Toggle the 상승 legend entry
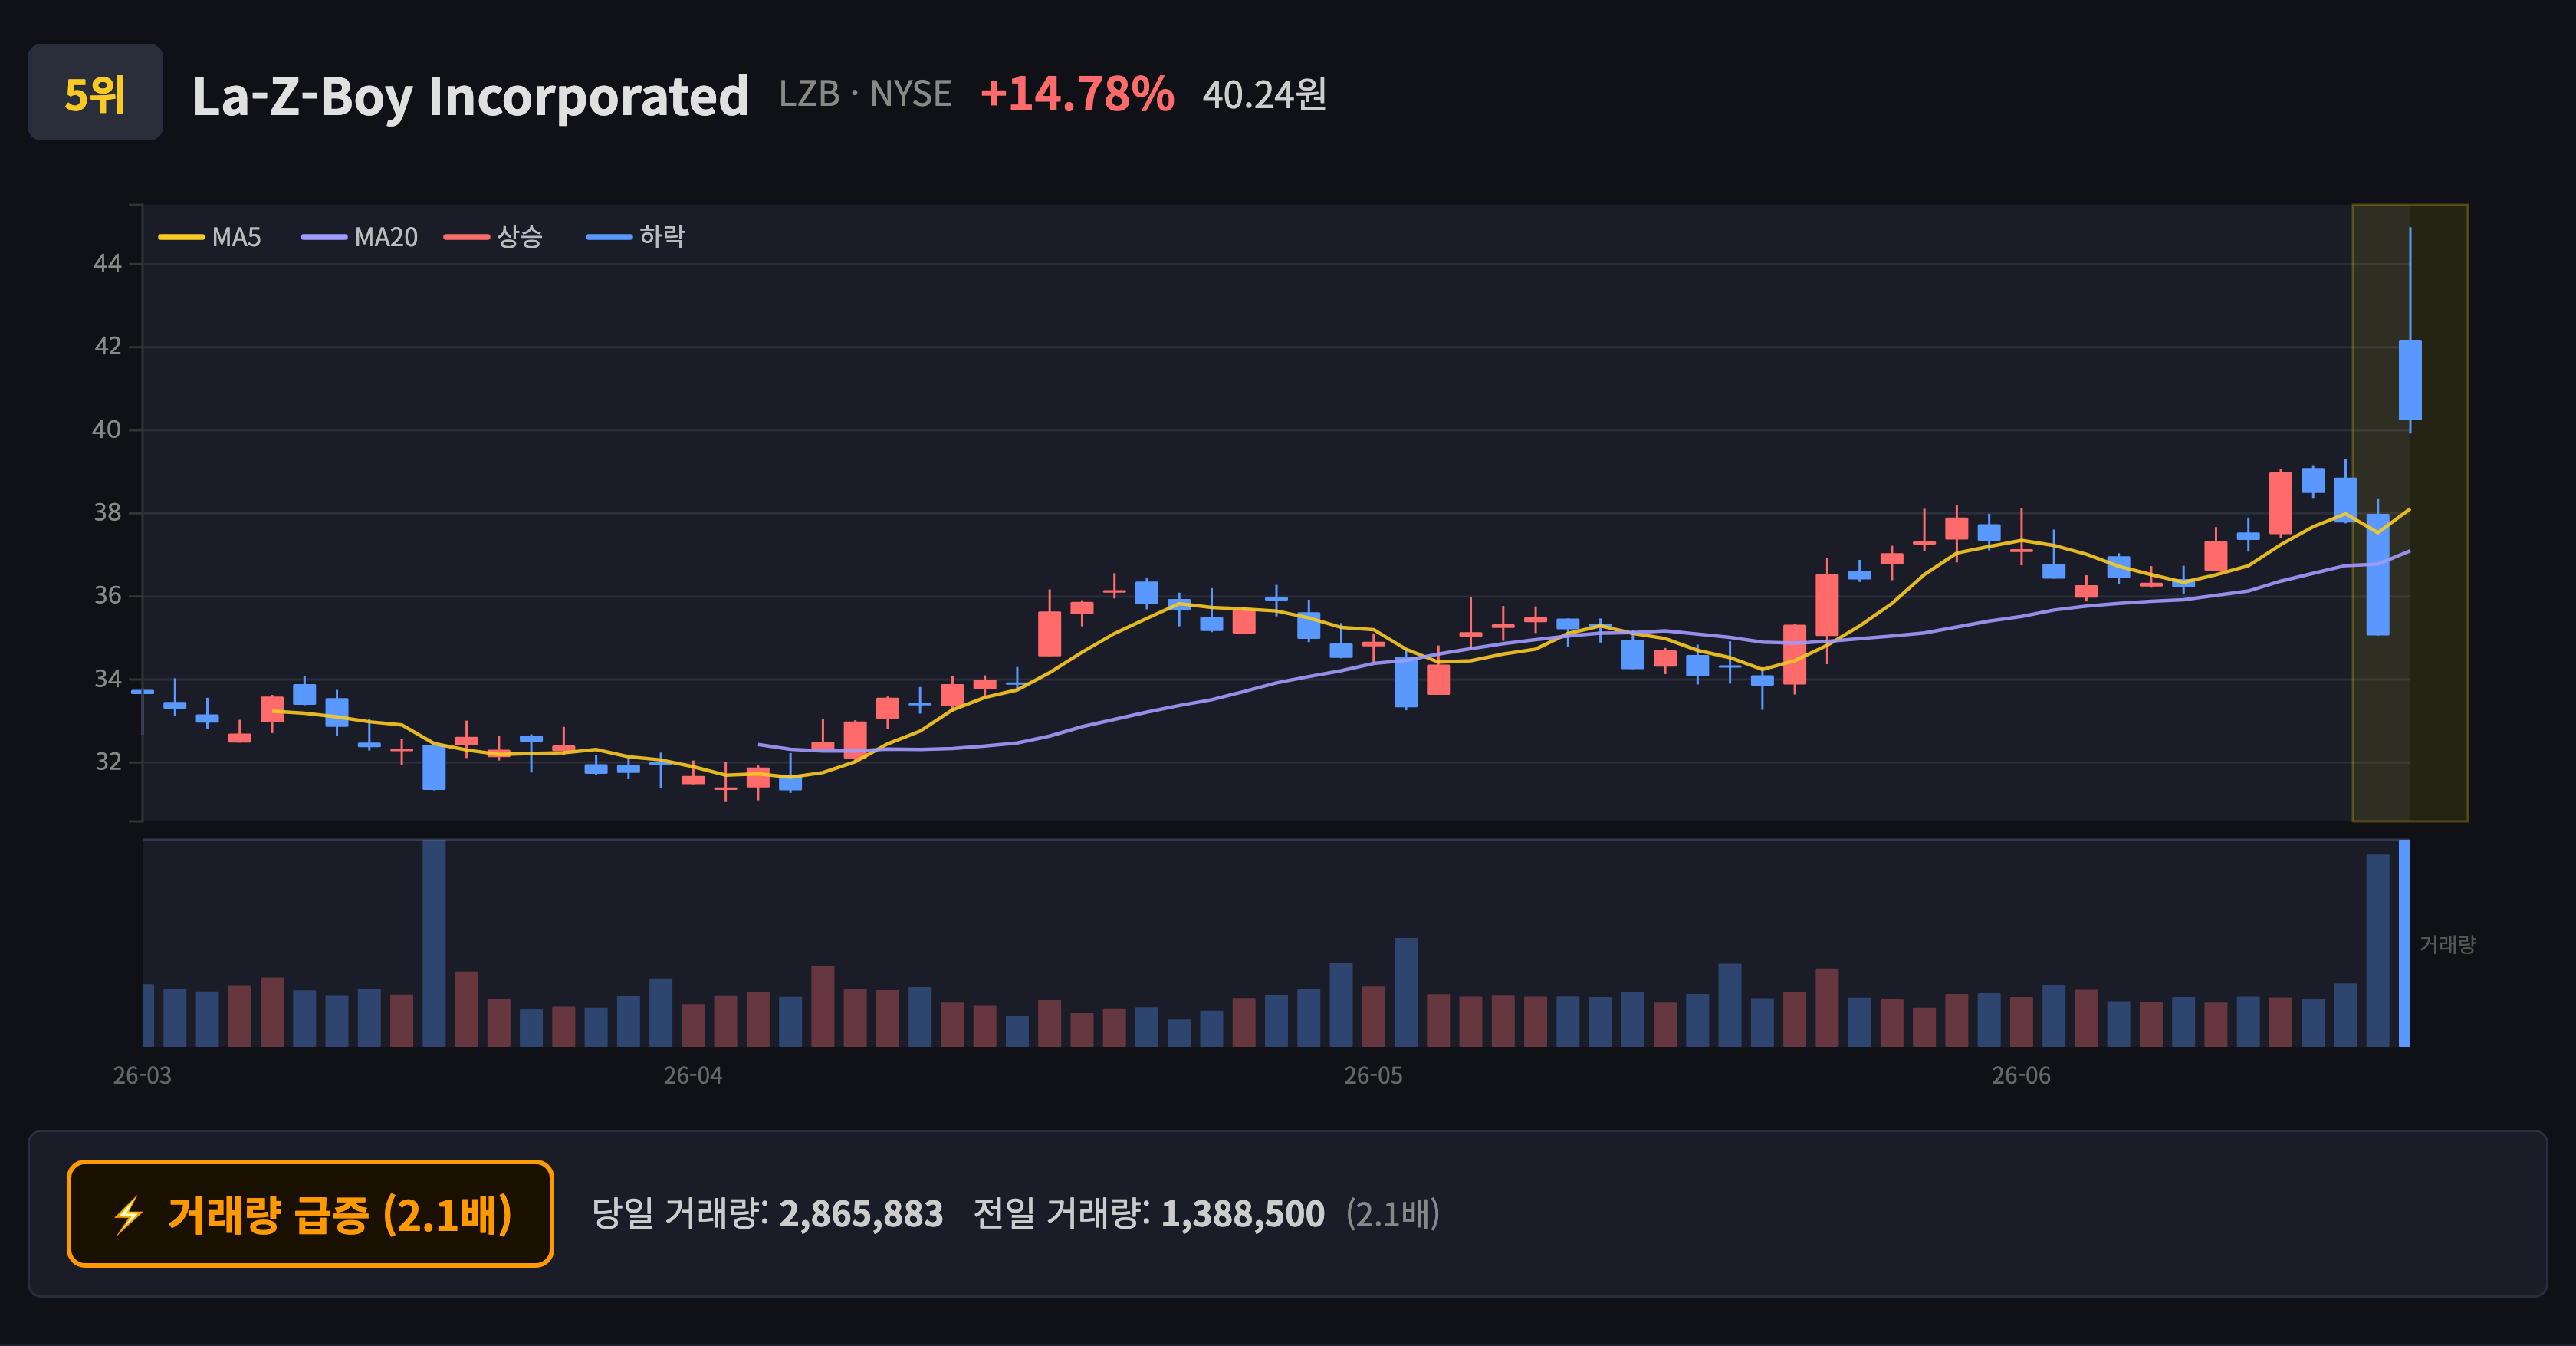The image size is (2576, 1346). click(494, 237)
